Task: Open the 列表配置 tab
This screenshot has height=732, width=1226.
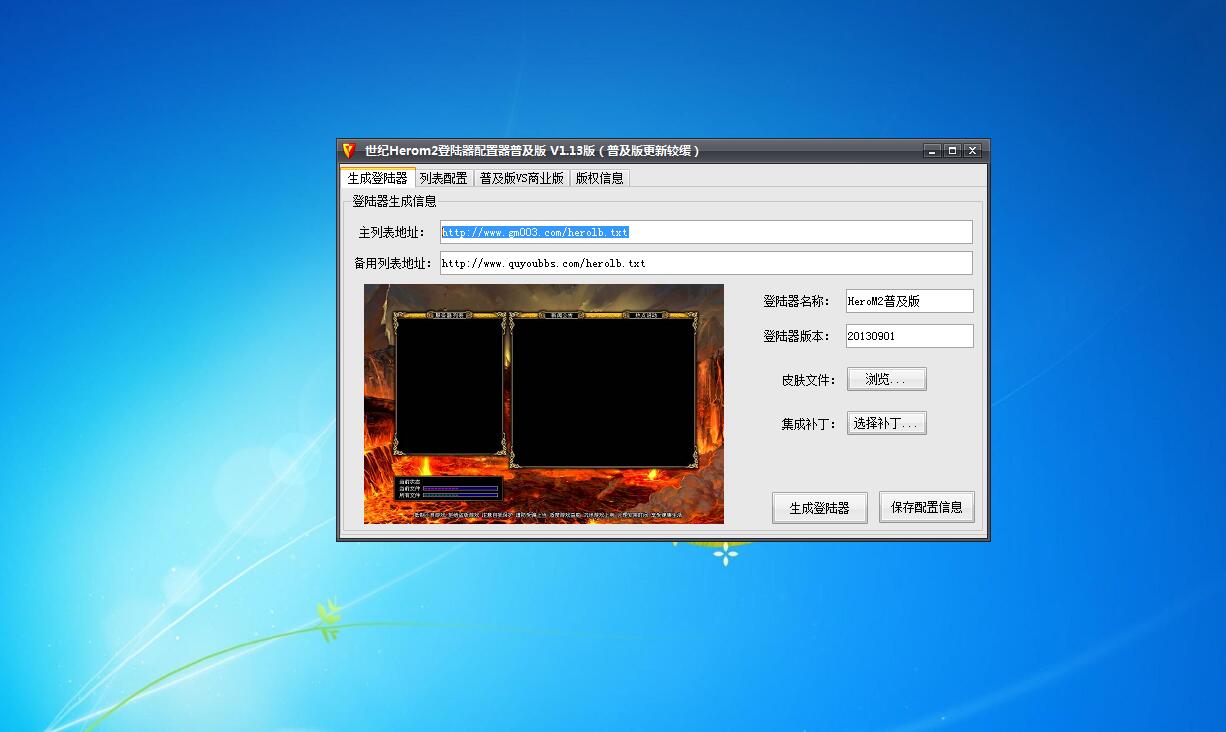Action: point(443,178)
